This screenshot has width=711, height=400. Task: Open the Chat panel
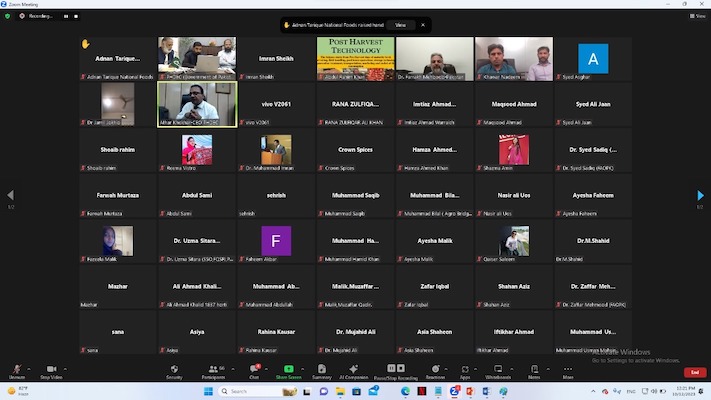click(x=254, y=371)
